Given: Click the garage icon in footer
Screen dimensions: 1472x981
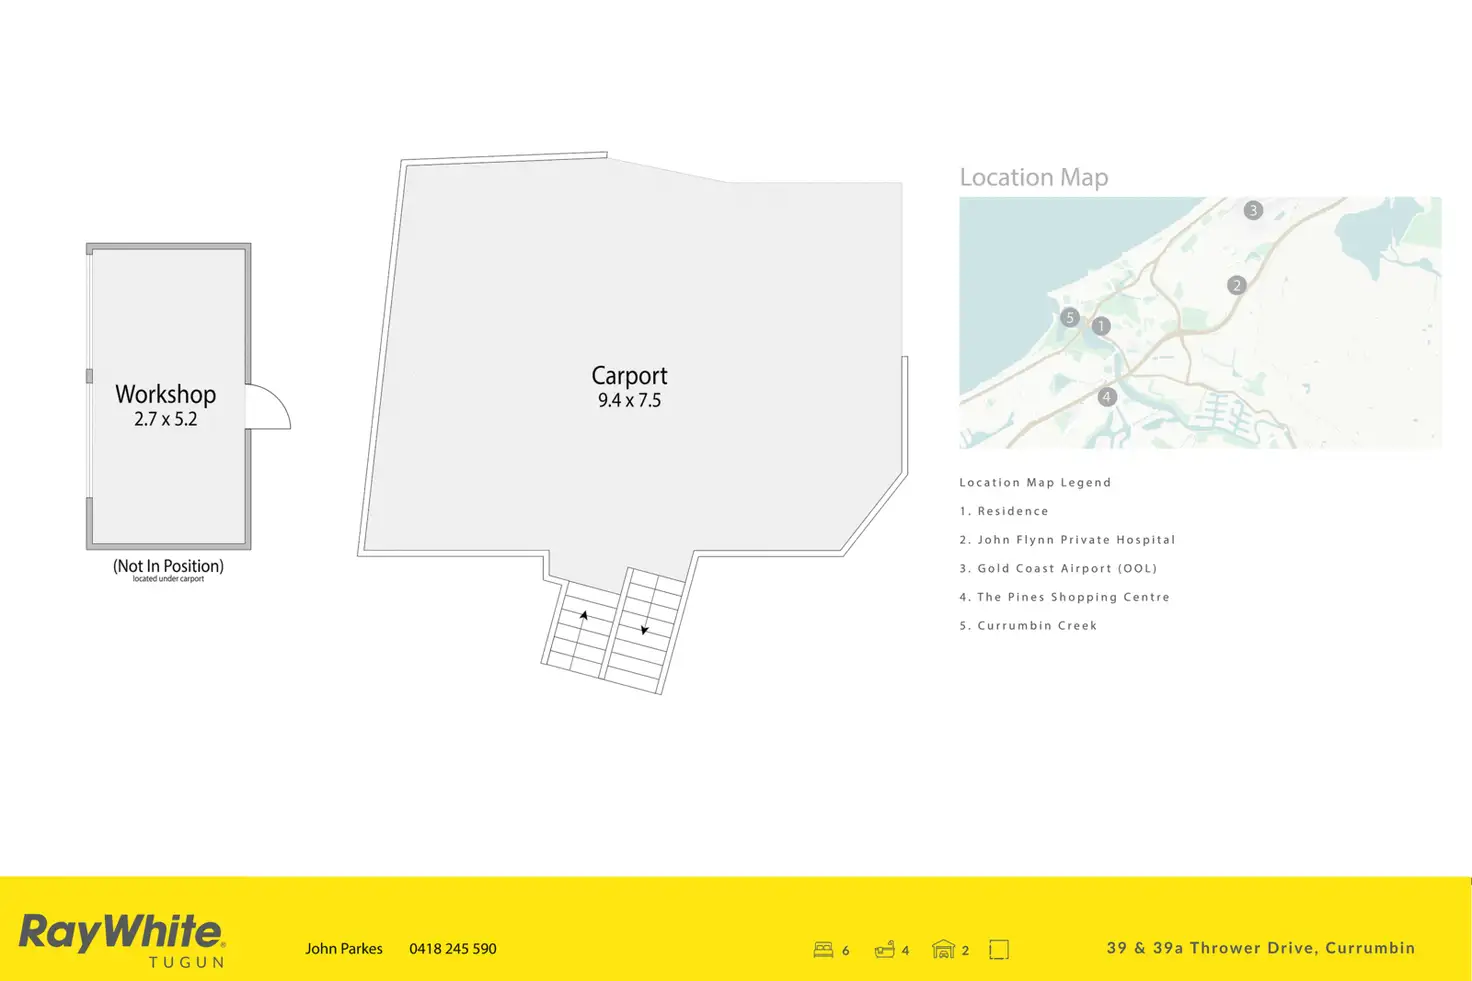Looking at the screenshot, I should tap(943, 949).
